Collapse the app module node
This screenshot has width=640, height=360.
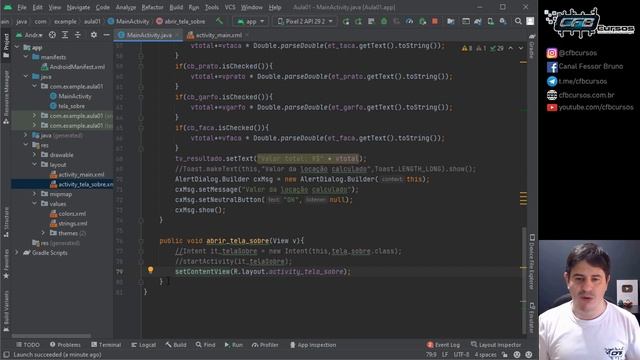[17, 47]
